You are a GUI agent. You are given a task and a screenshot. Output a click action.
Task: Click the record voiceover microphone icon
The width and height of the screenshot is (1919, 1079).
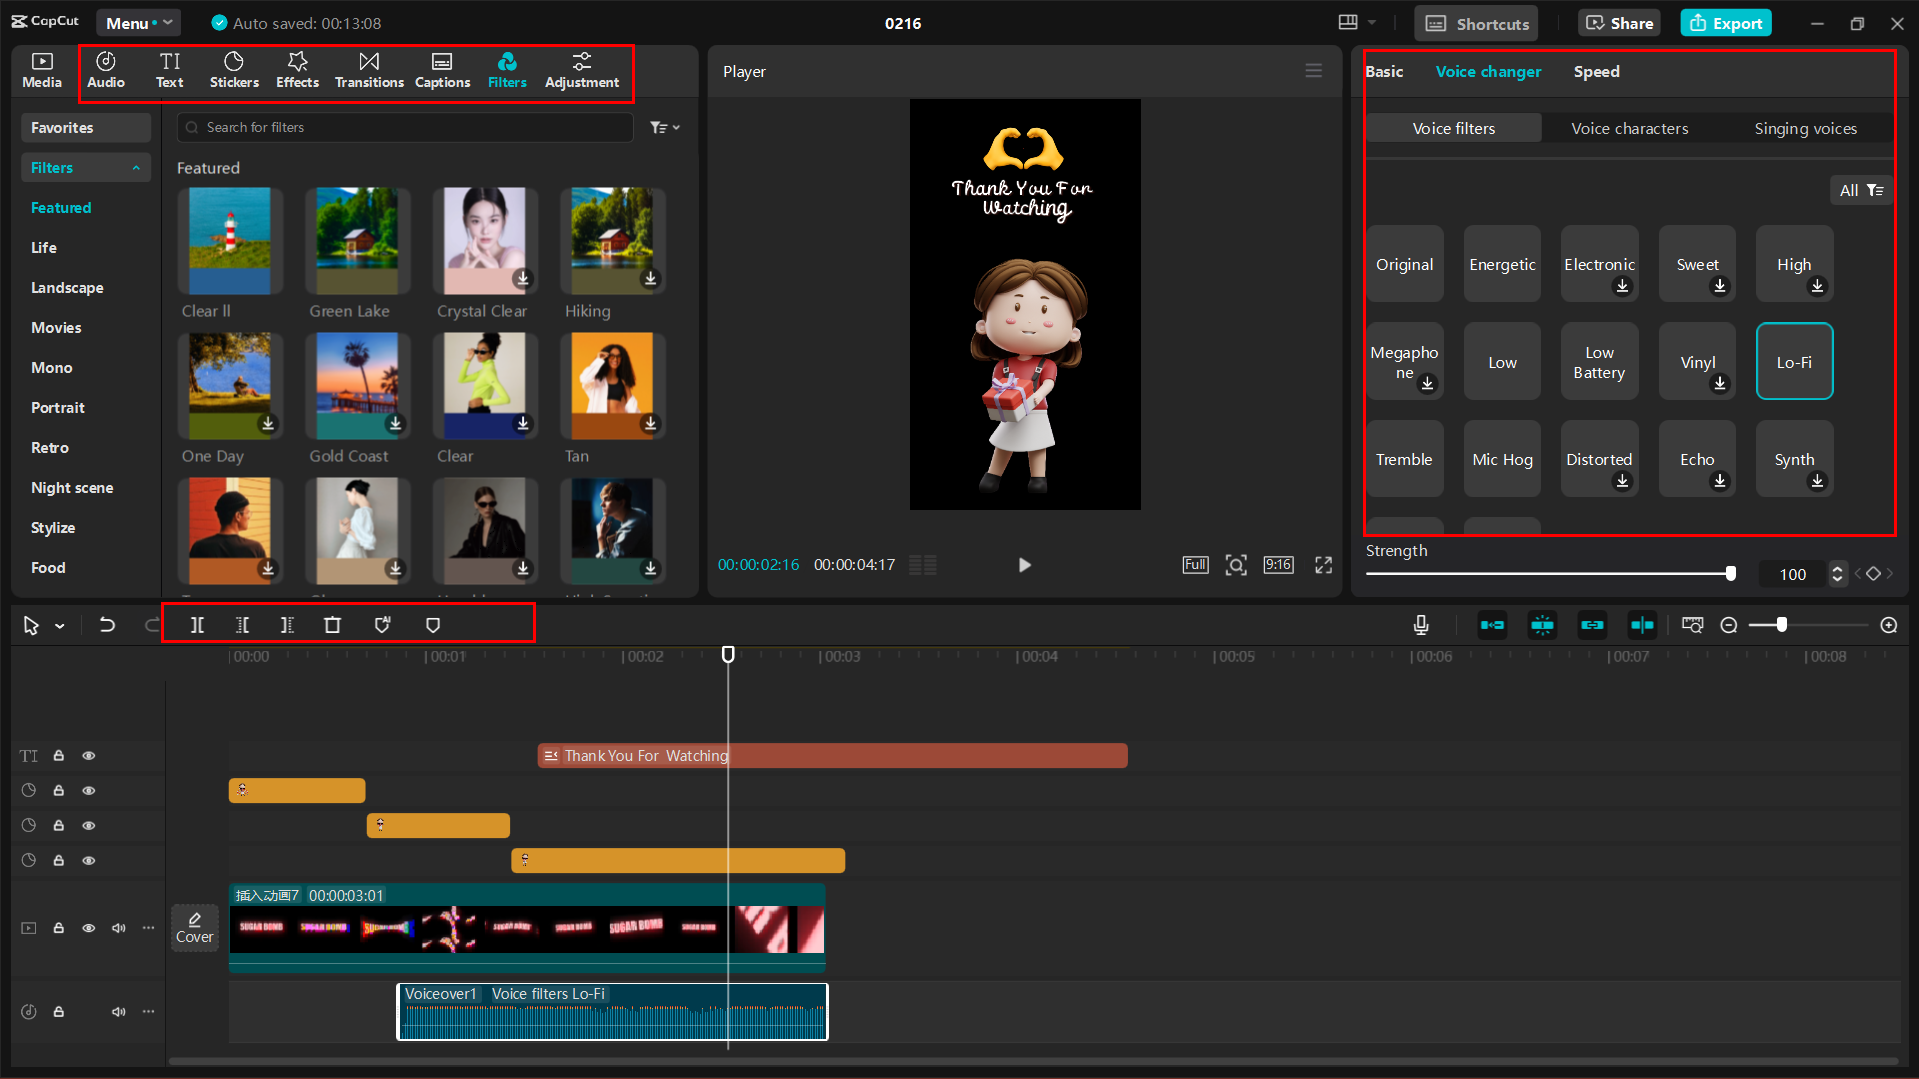[1420, 625]
